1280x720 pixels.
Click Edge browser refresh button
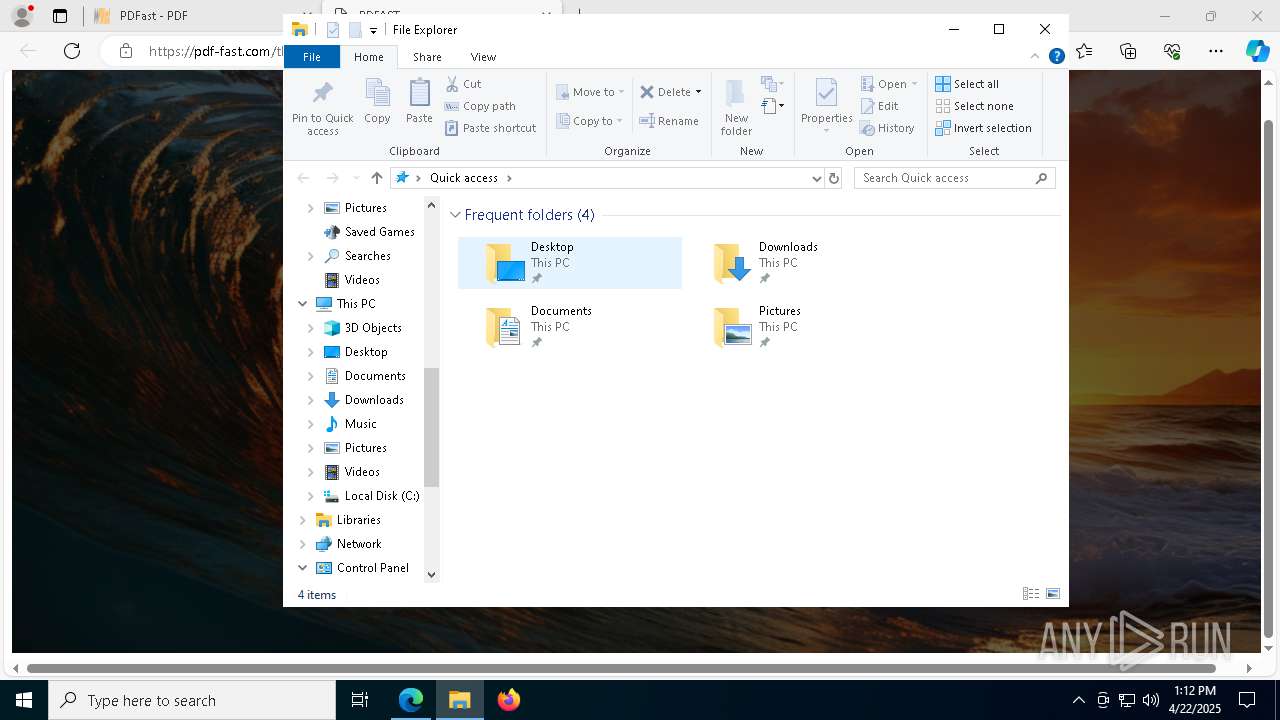(72, 51)
